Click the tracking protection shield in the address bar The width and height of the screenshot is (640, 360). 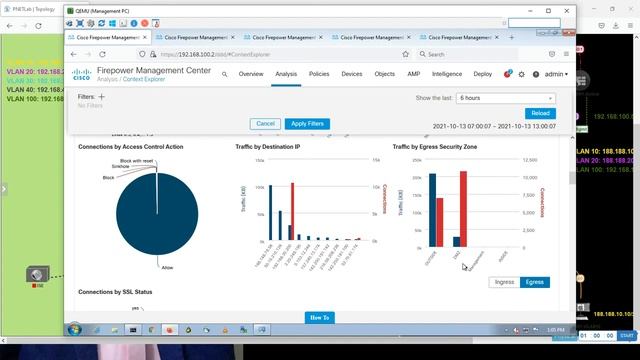point(142,54)
